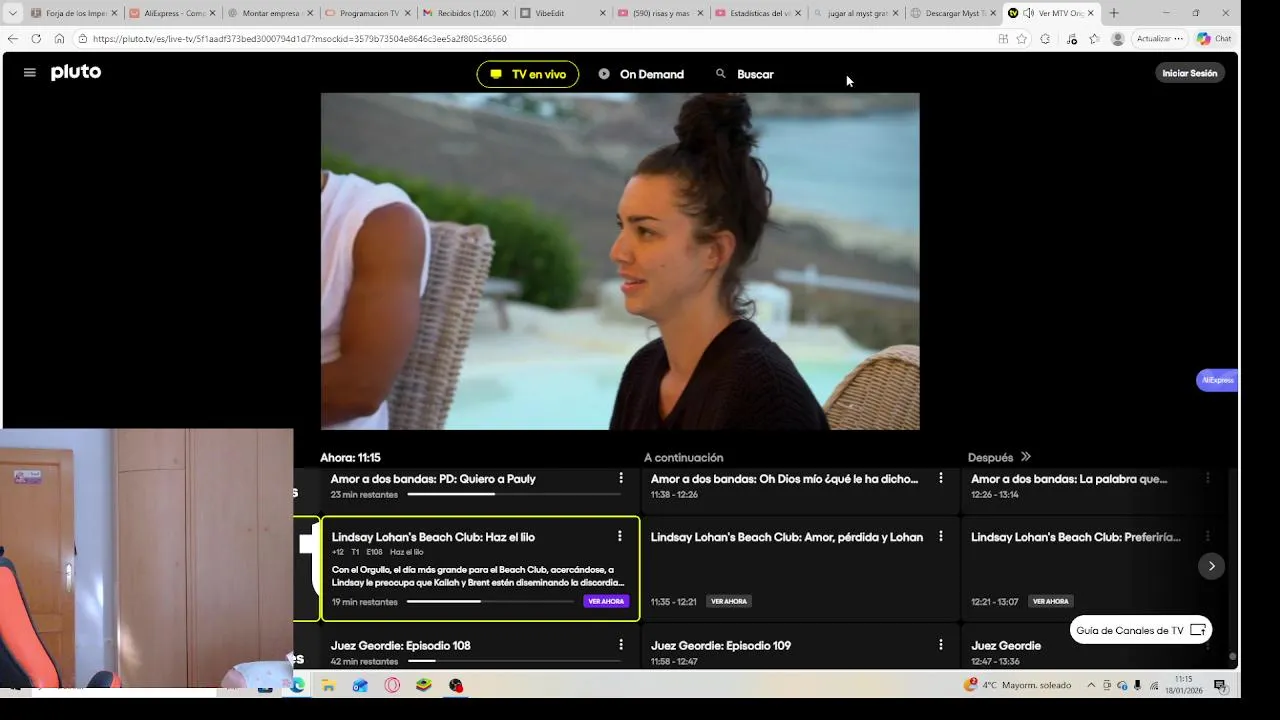Open options for Amor a dos bandas: PD: Quiero a Pauly
The width and height of the screenshot is (1280, 720).
click(x=621, y=479)
